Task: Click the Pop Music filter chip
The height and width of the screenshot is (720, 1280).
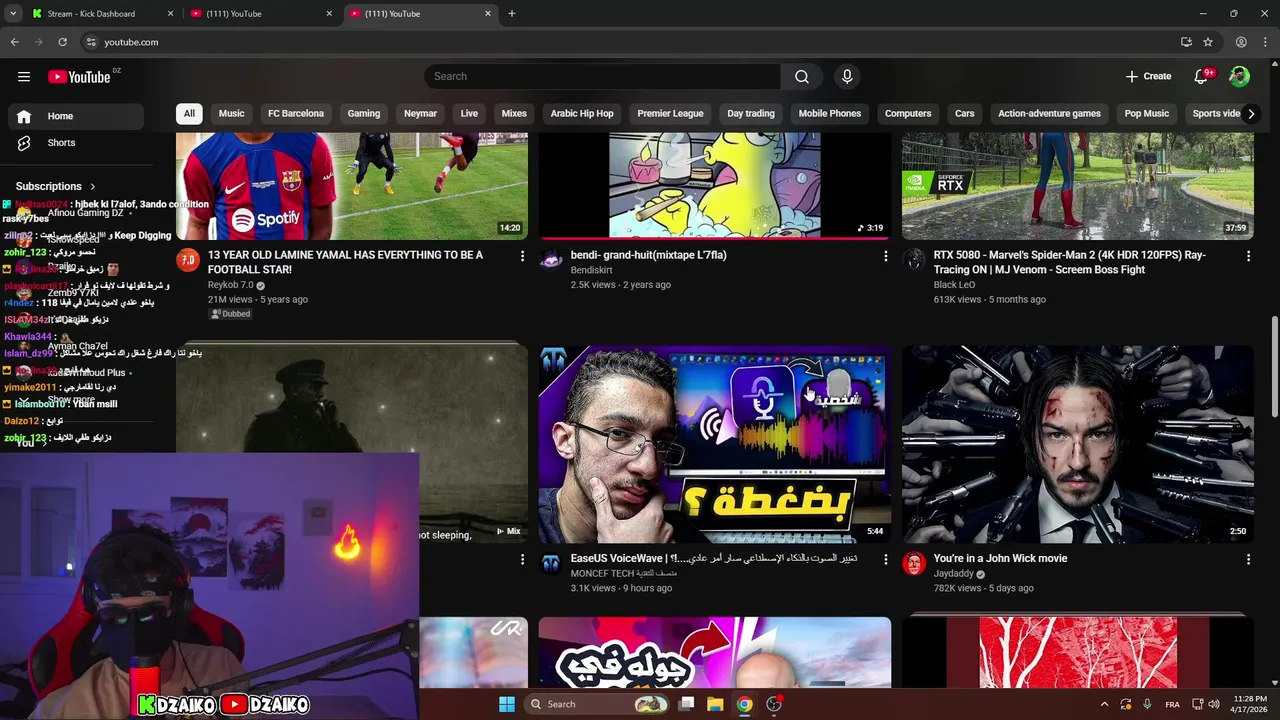Action: (x=1146, y=114)
